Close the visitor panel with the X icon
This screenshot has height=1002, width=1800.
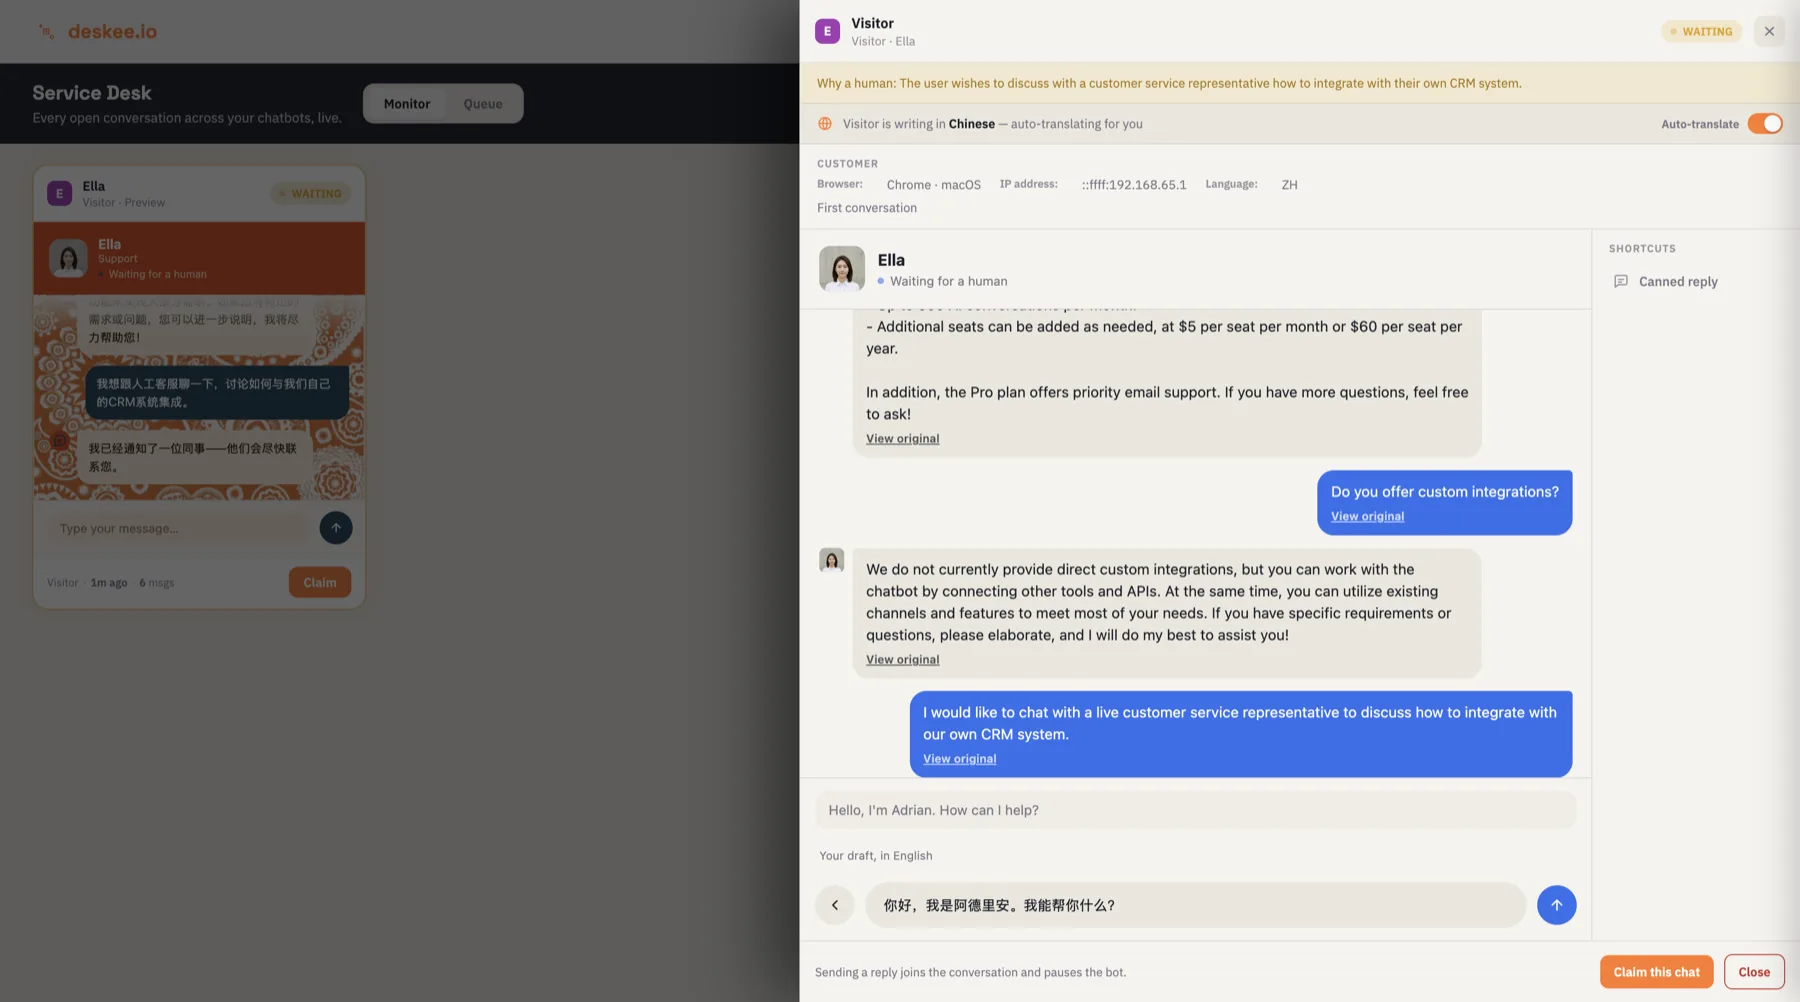pyautogui.click(x=1769, y=31)
